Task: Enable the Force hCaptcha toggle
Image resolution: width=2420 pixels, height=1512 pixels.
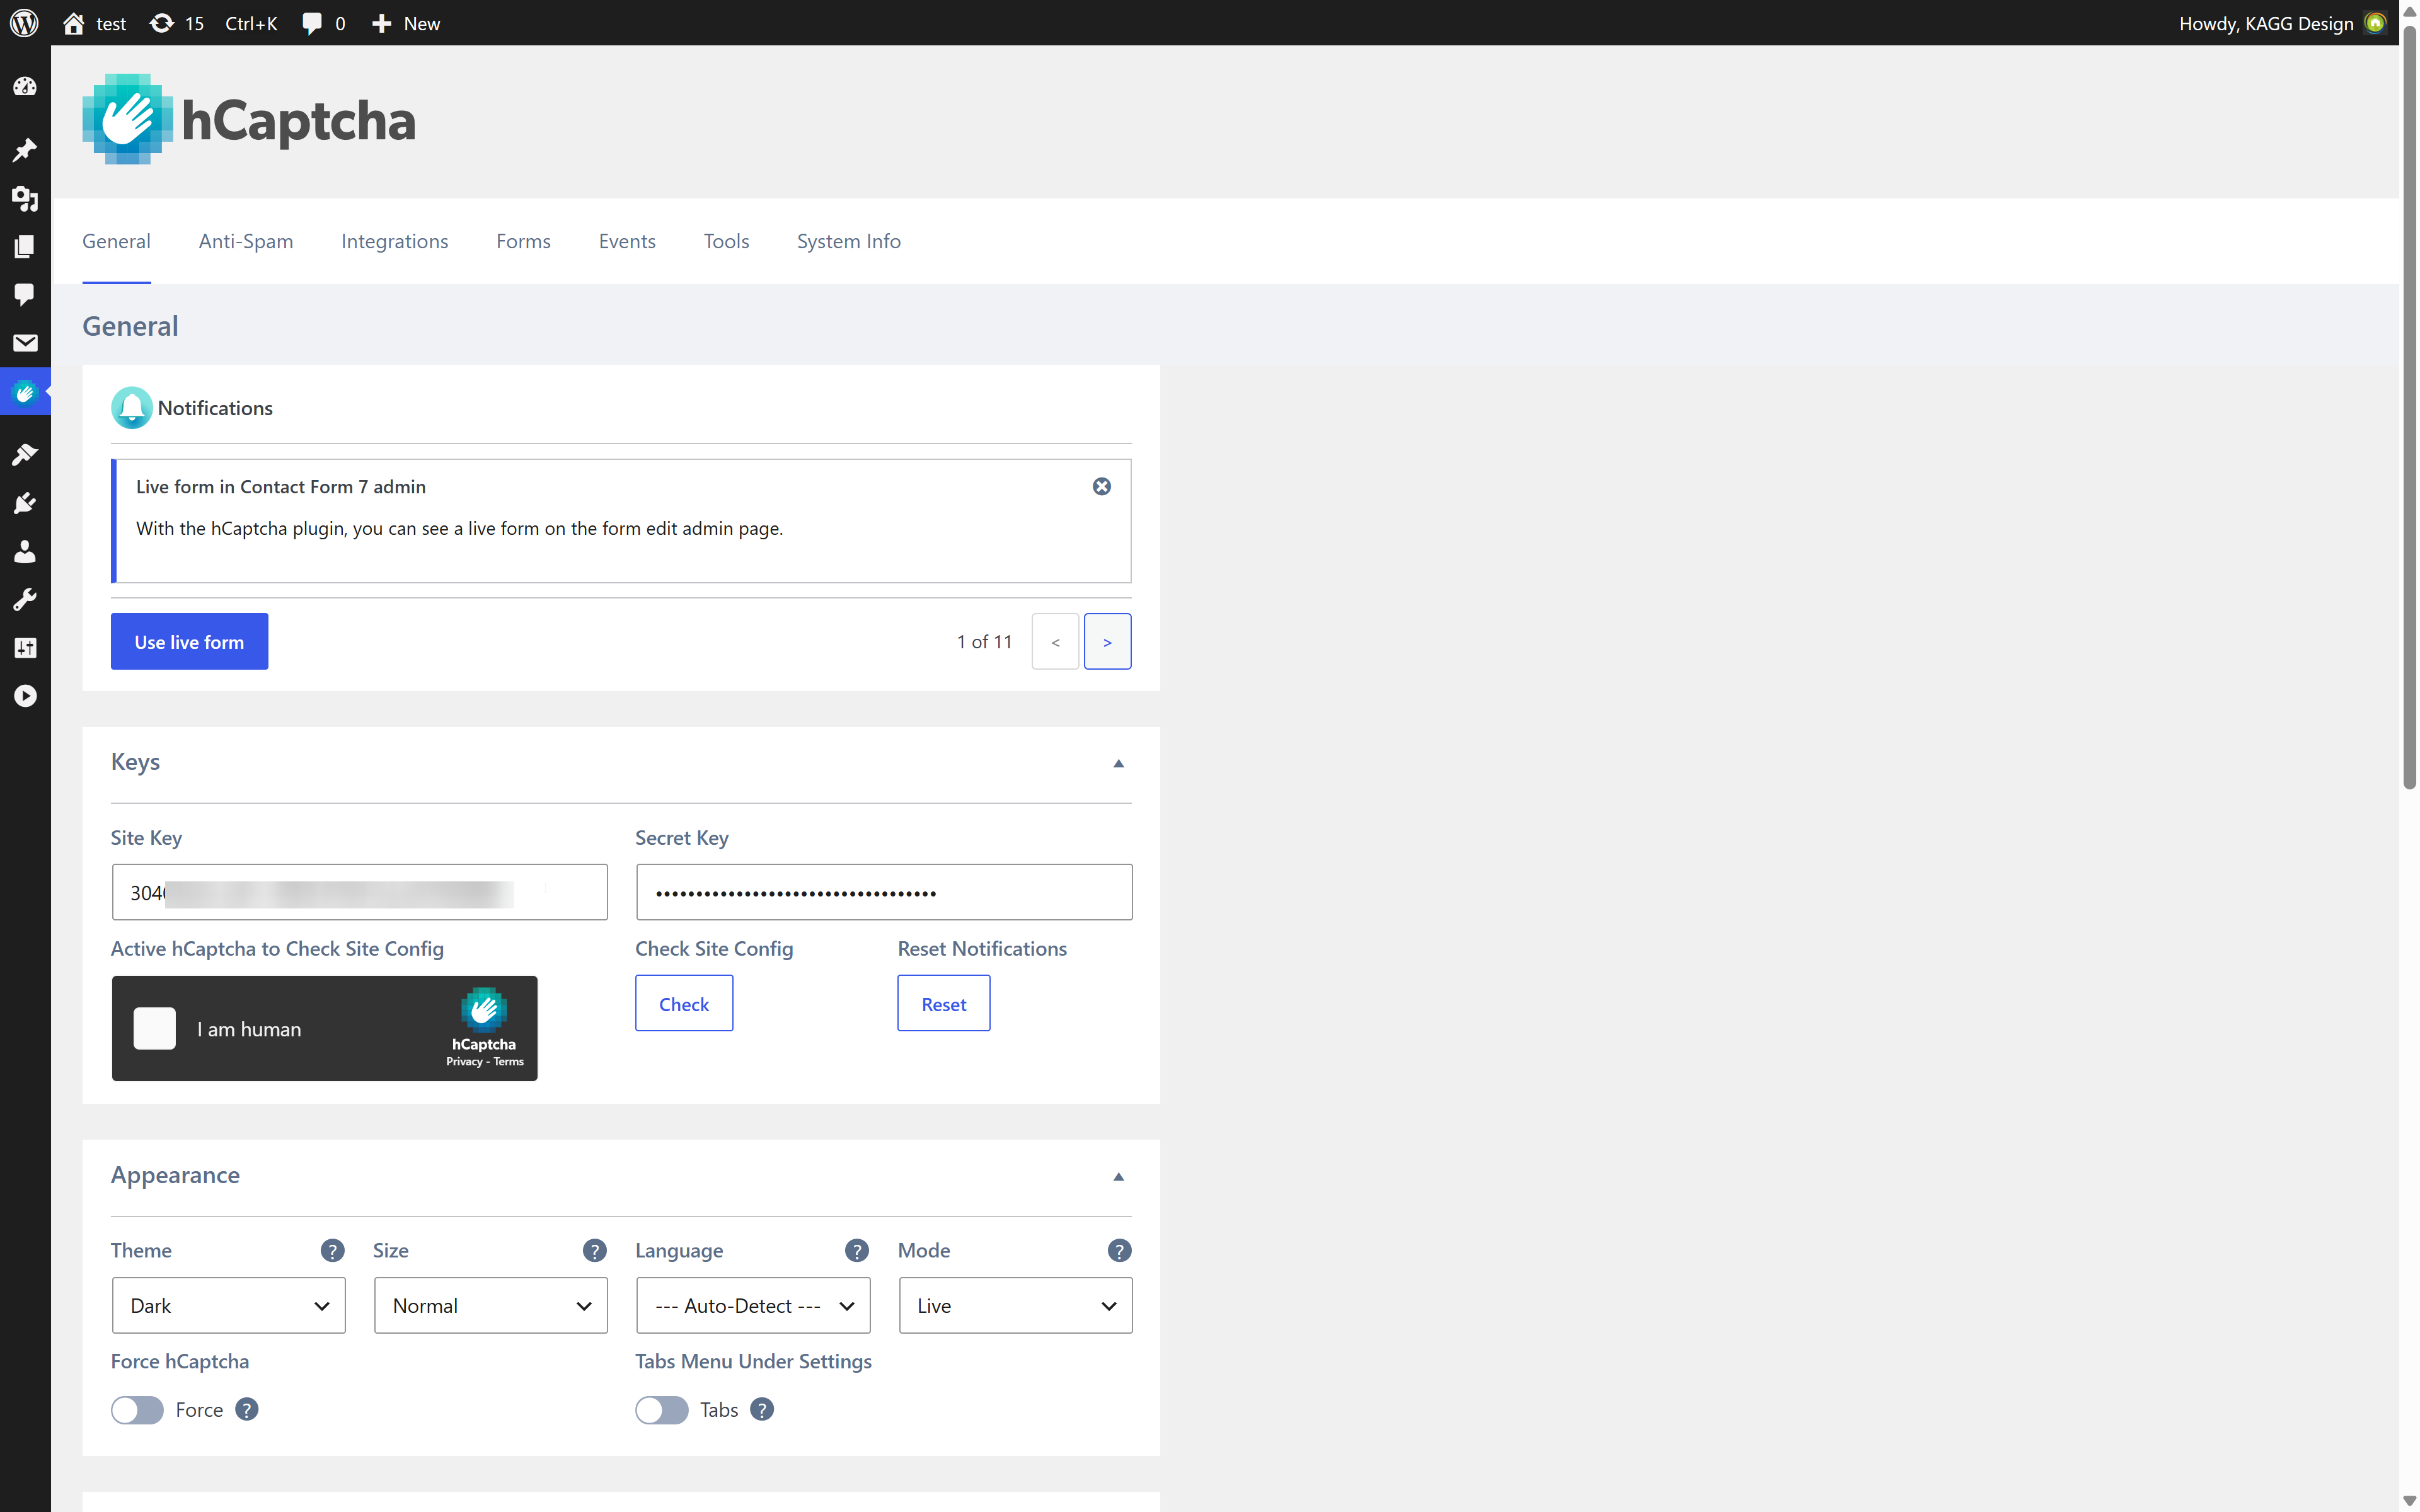Action: pos(137,1409)
